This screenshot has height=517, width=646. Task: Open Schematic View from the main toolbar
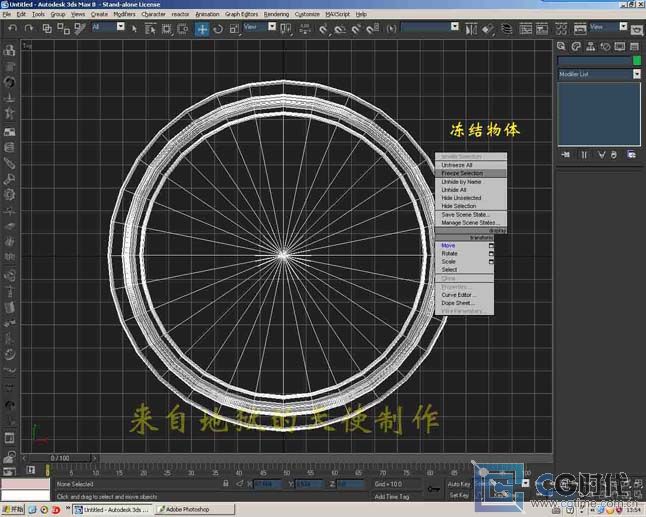pyautogui.click(x=542, y=29)
